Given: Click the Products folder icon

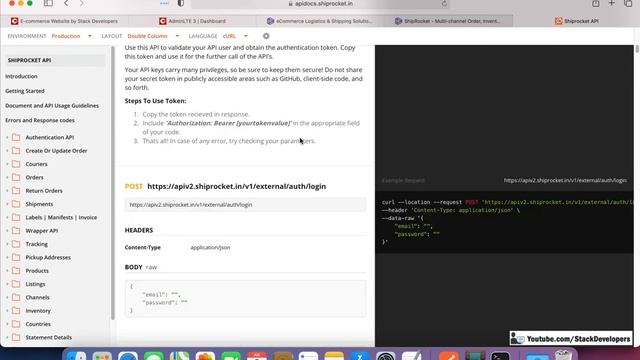Looking at the screenshot, I should 16,271.
